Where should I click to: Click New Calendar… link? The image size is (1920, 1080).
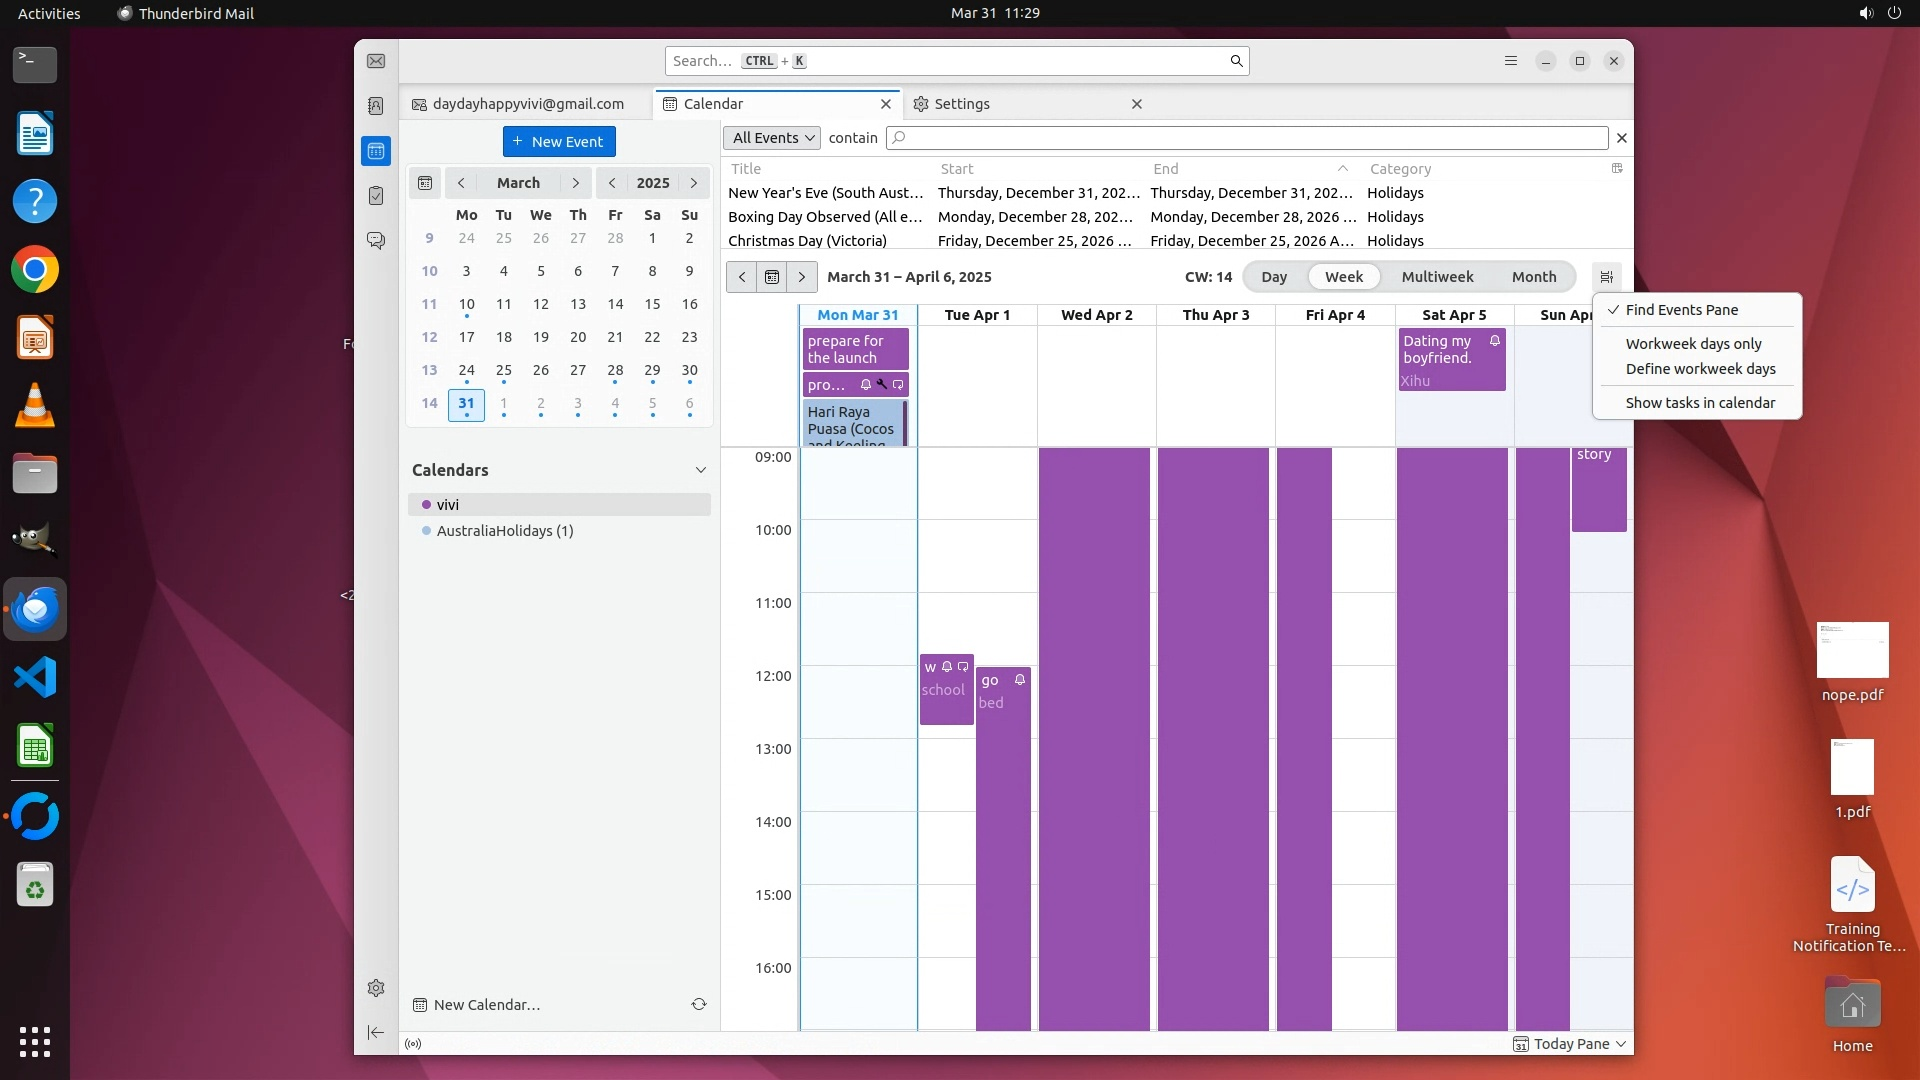click(486, 1005)
